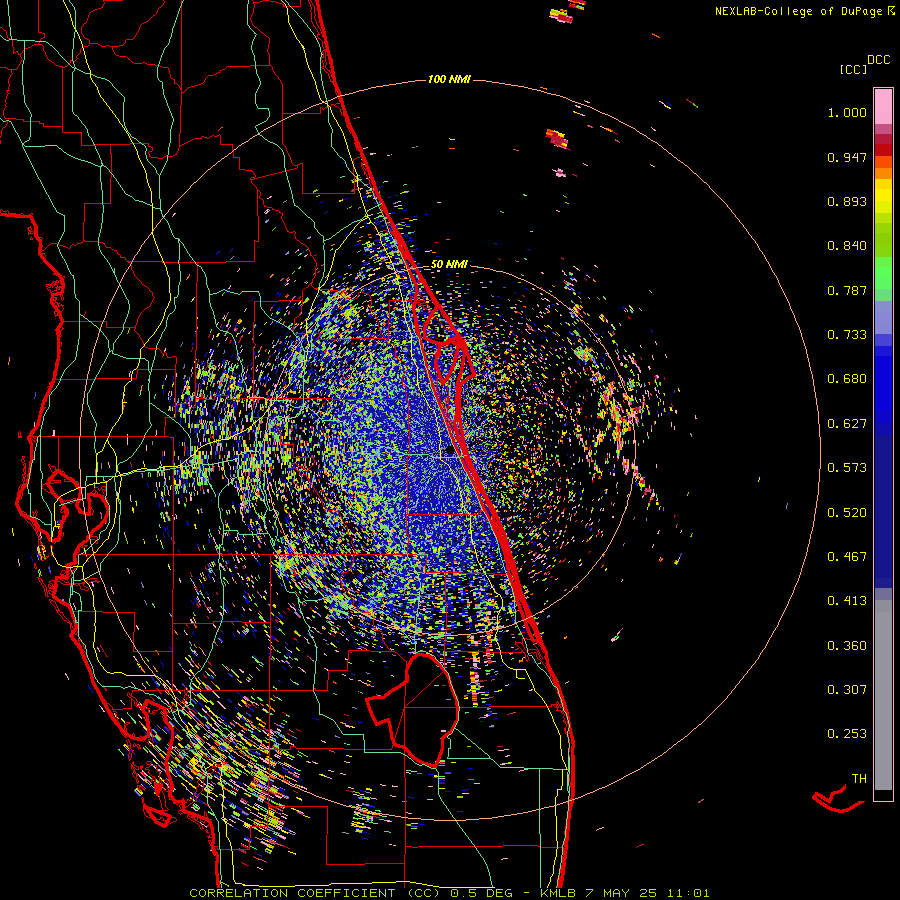
Task: Click the 0.840 scale value
Action: [847, 246]
